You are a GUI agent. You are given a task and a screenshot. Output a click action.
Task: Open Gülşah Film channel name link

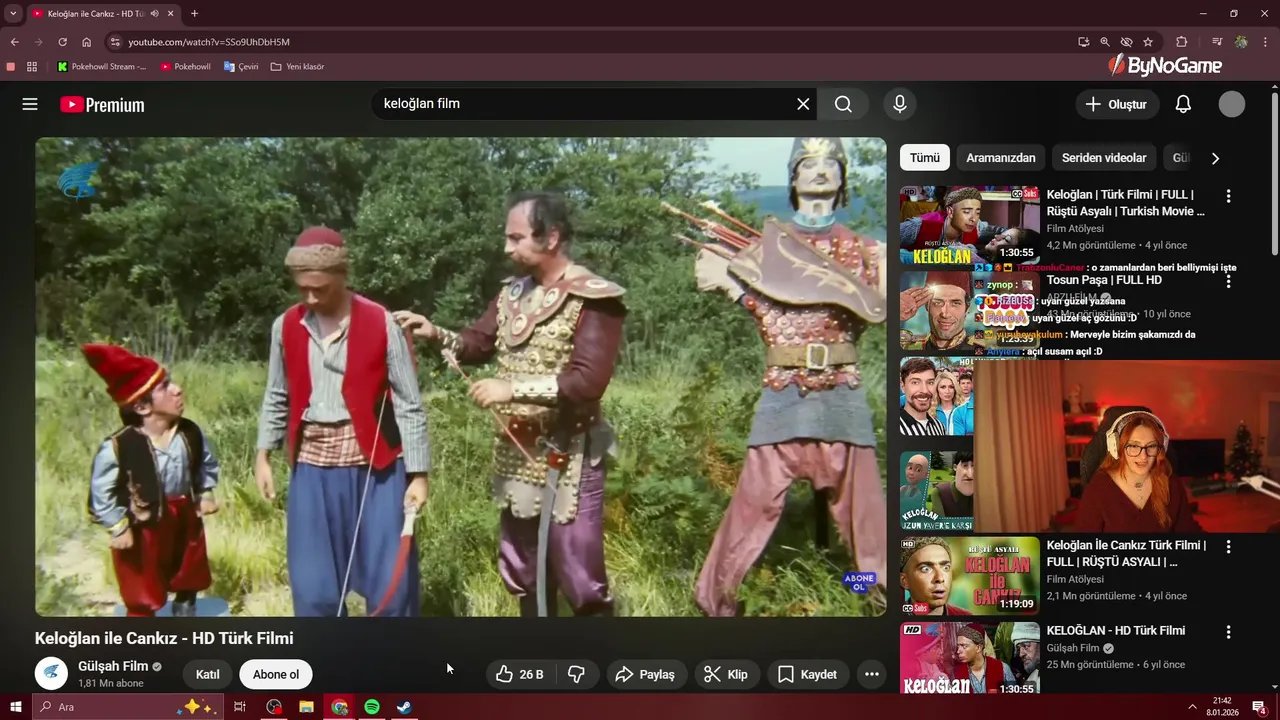pyautogui.click(x=113, y=666)
